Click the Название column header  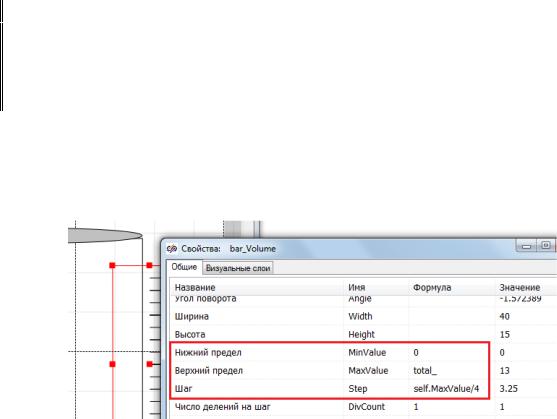coord(257,287)
